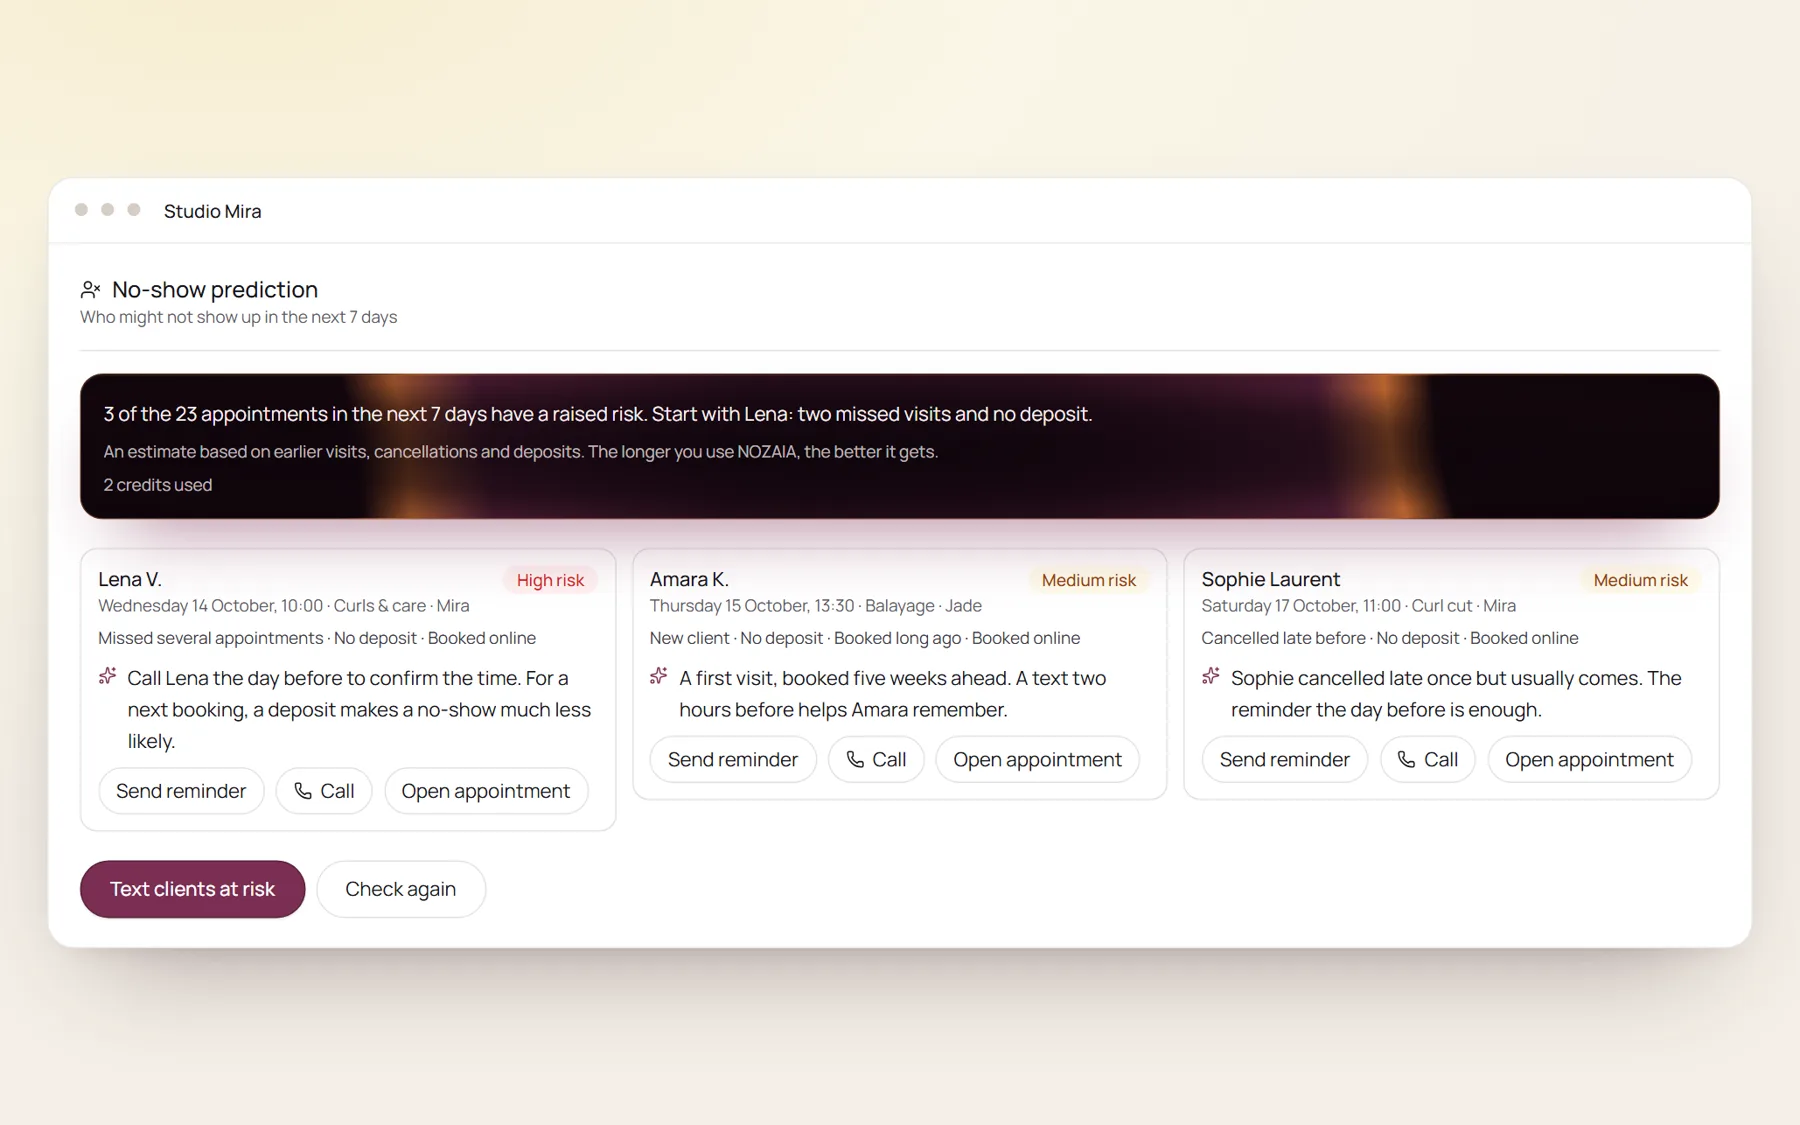Click 'Cancelled late before' factors line
Viewport: 1800px width, 1125px height.
tap(1390, 638)
